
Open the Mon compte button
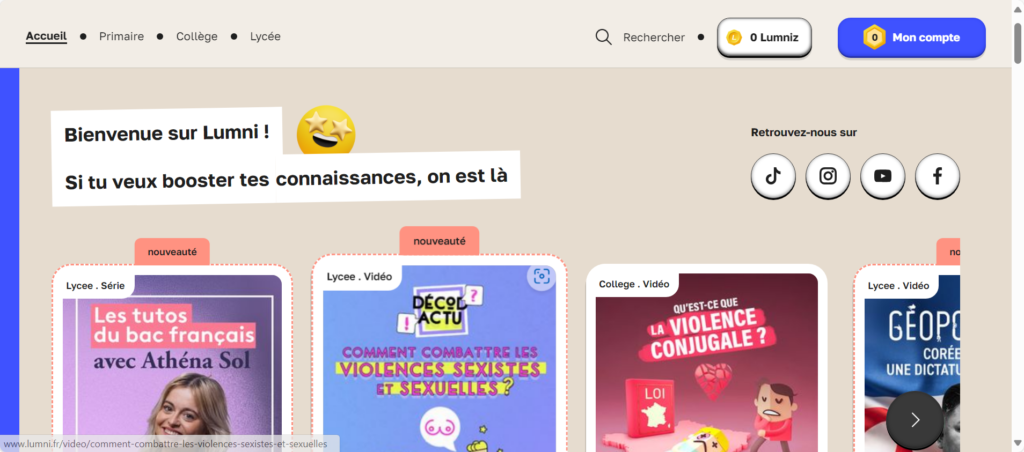pyautogui.click(x=912, y=37)
